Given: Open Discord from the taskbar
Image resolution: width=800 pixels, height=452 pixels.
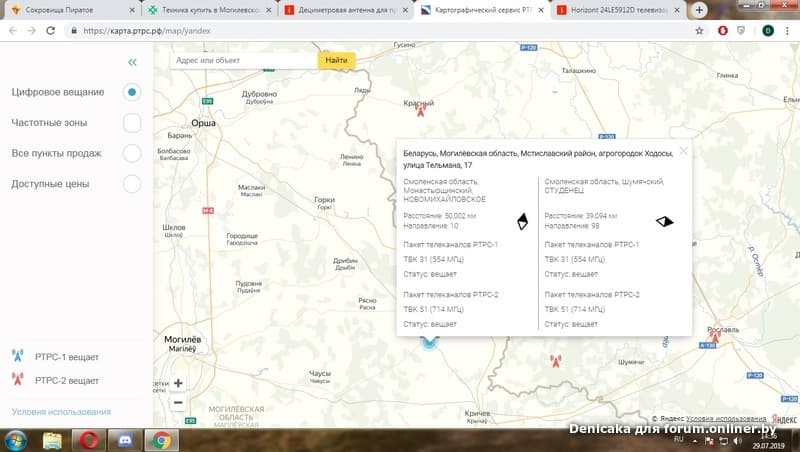Looking at the screenshot, I should click(125, 441).
